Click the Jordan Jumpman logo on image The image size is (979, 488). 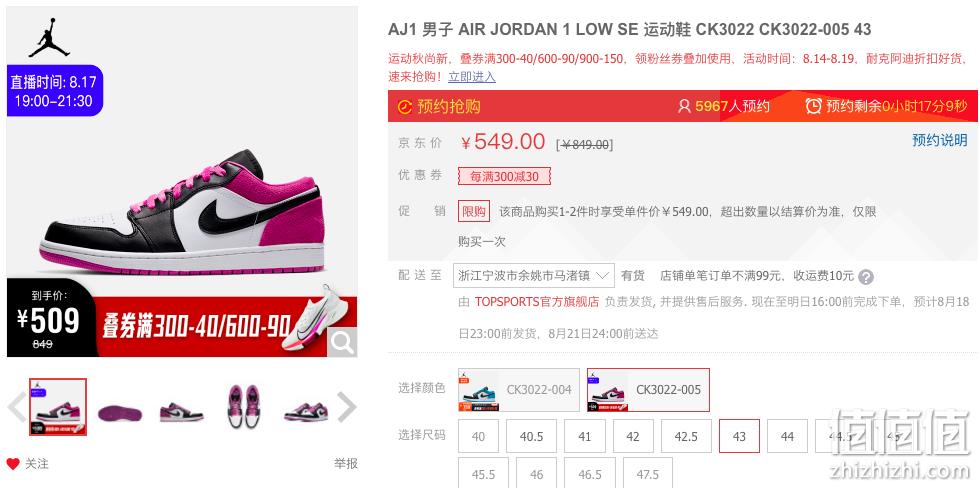48,38
